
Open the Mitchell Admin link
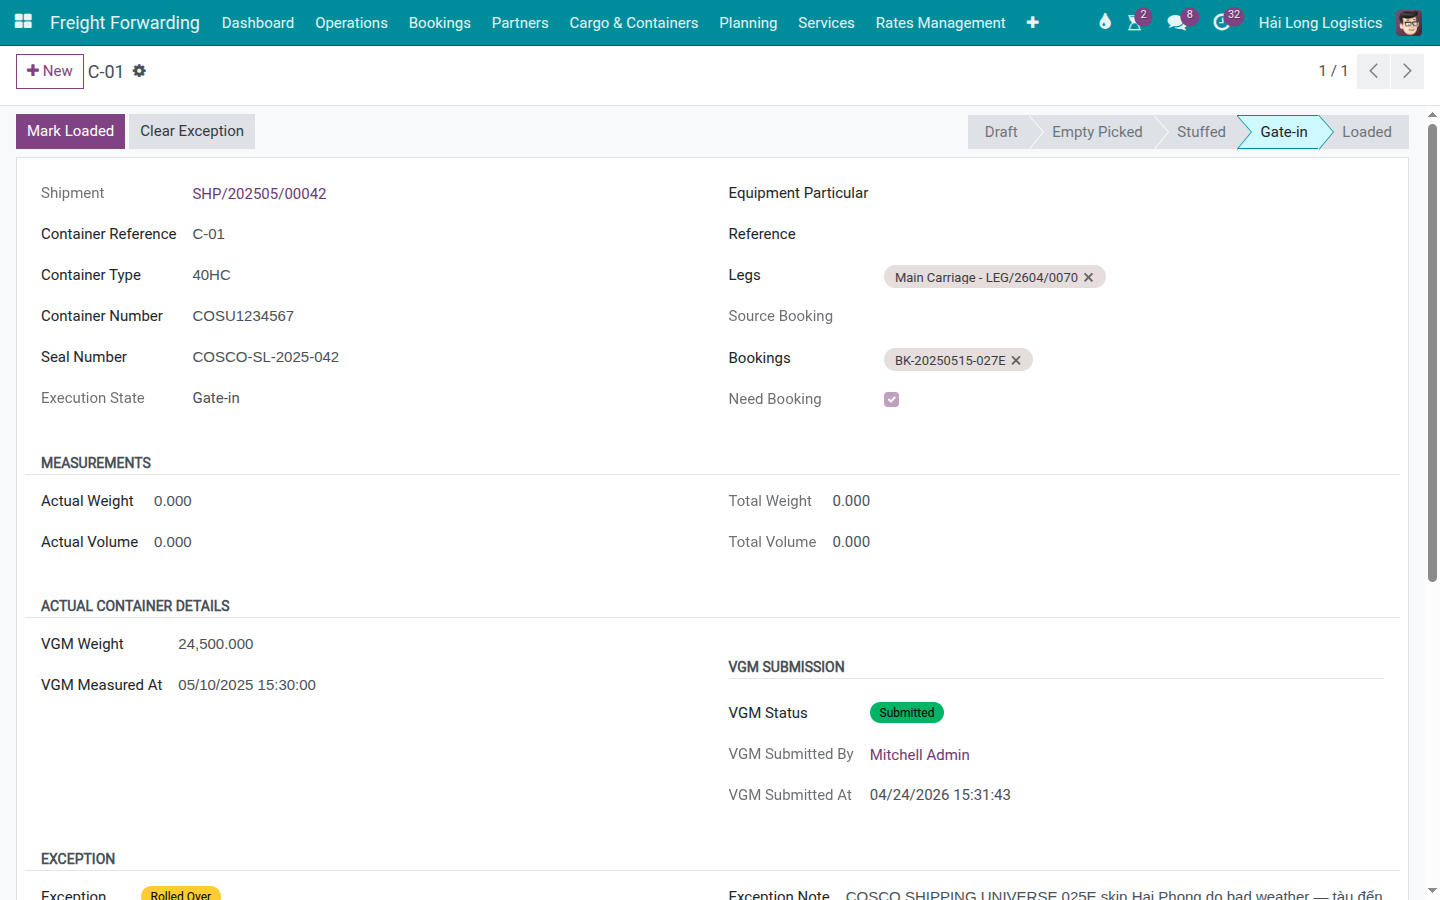pyautogui.click(x=919, y=755)
